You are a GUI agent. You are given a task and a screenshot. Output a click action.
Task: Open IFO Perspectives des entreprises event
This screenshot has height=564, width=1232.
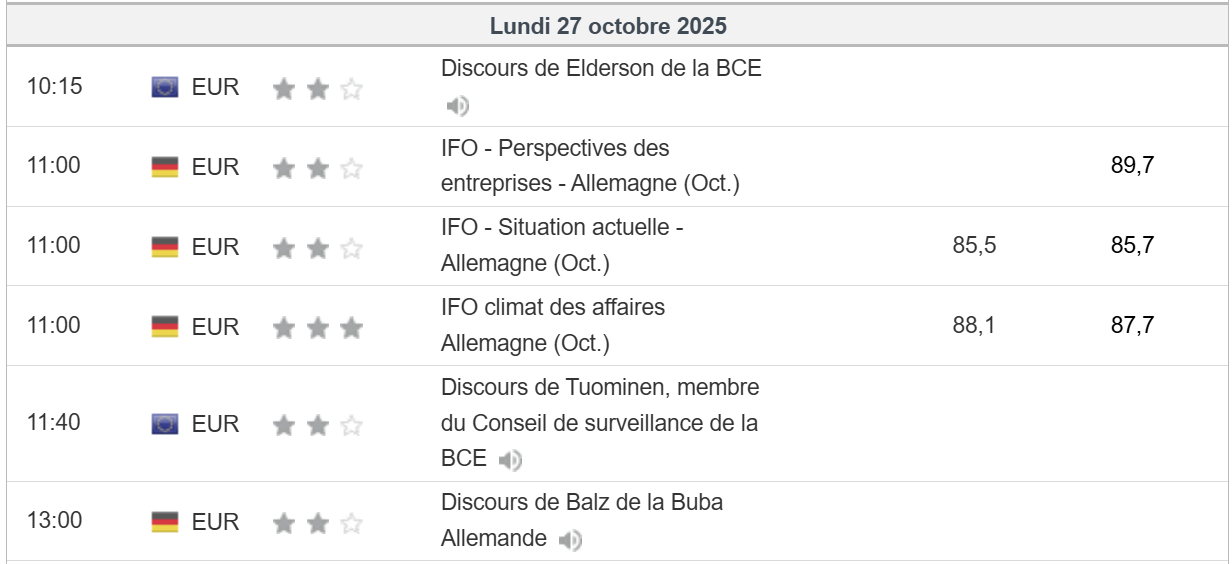589,166
